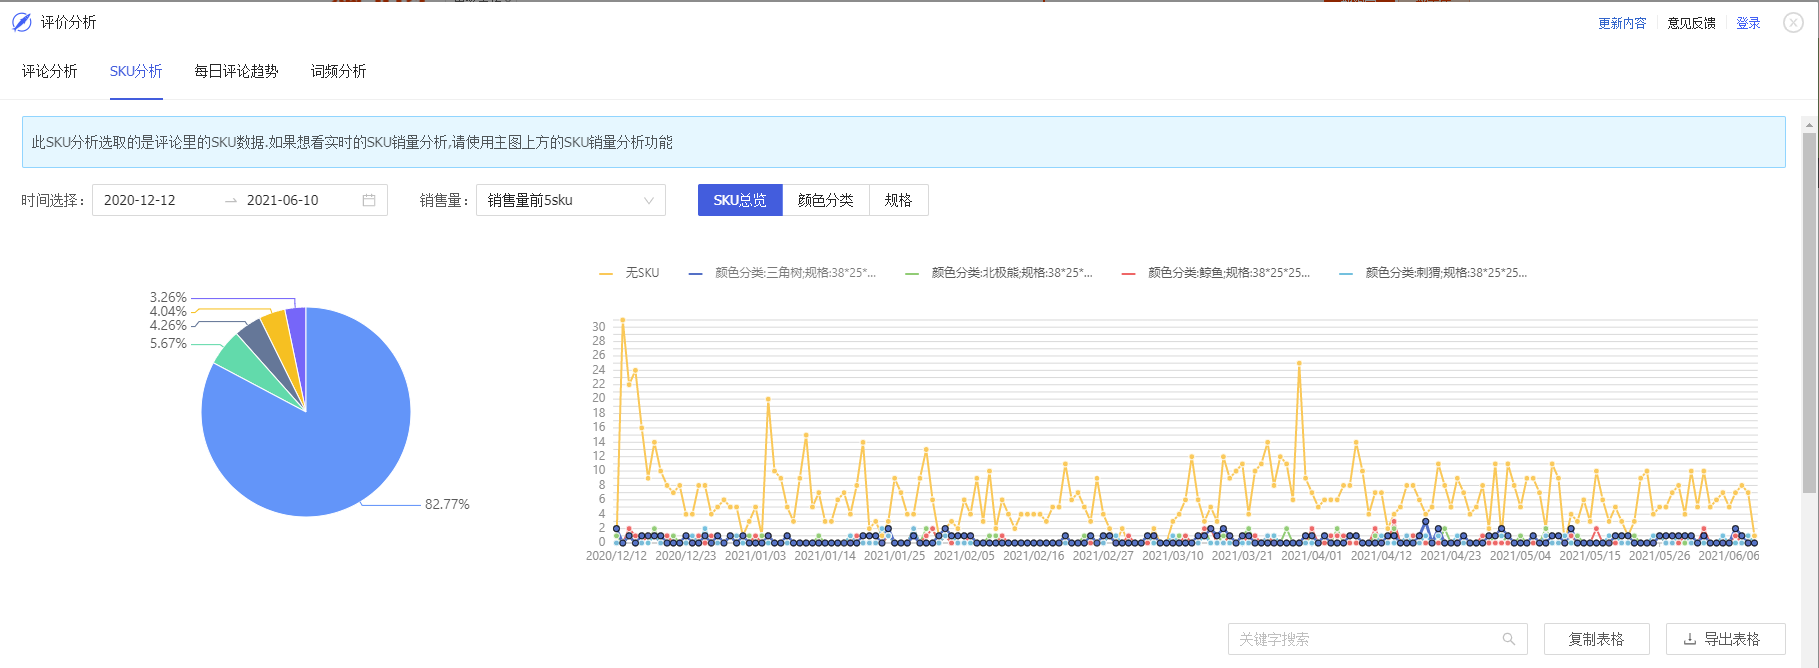The height and width of the screenshot is (668, 1819).
Task: Switch to the 词频分析 tab
Action: [338, 71]
